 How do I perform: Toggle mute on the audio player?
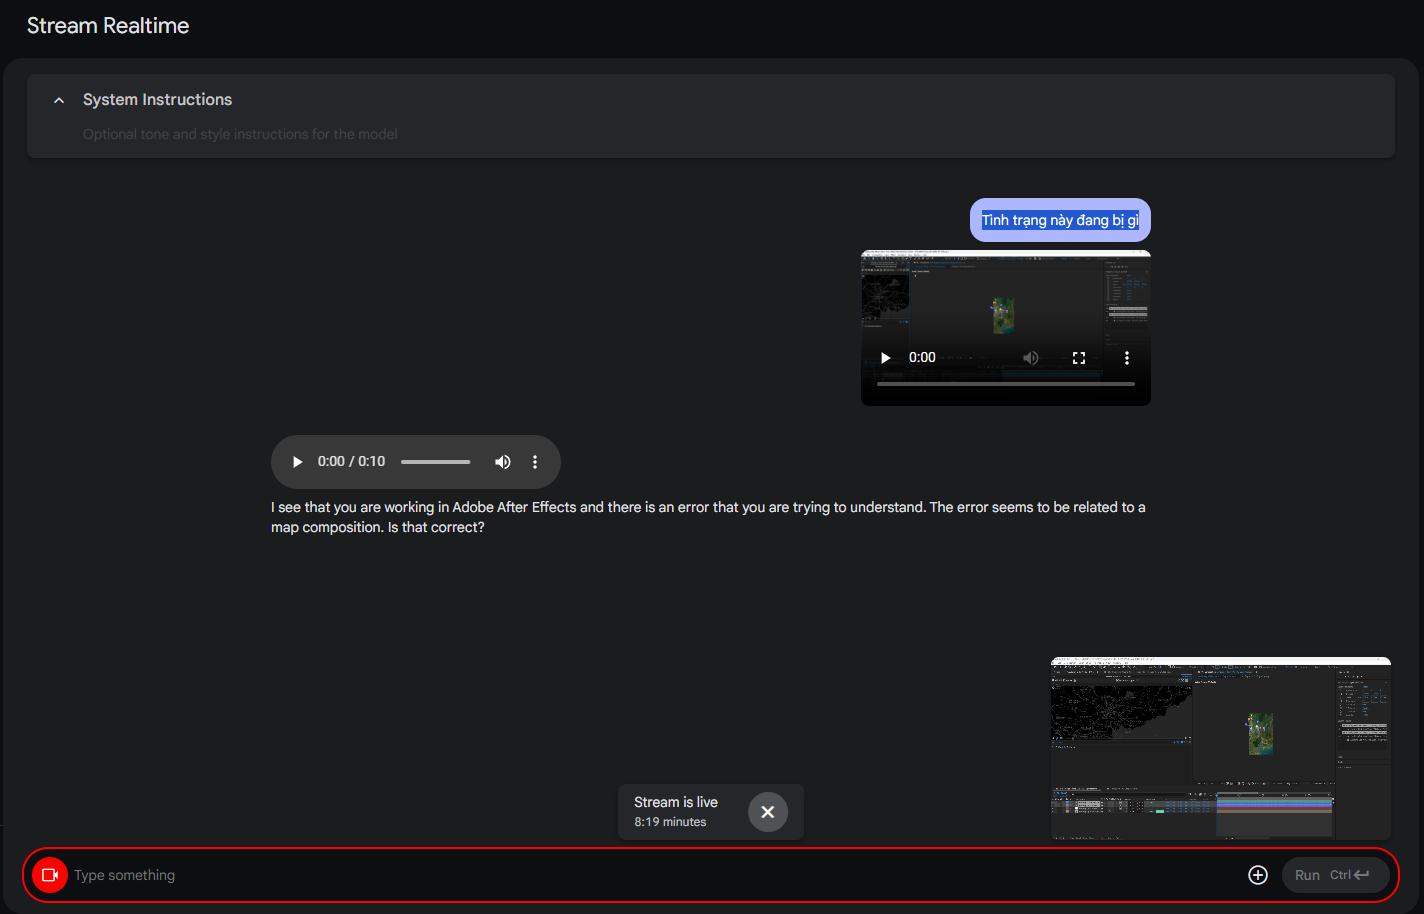(x=503, y=462)
